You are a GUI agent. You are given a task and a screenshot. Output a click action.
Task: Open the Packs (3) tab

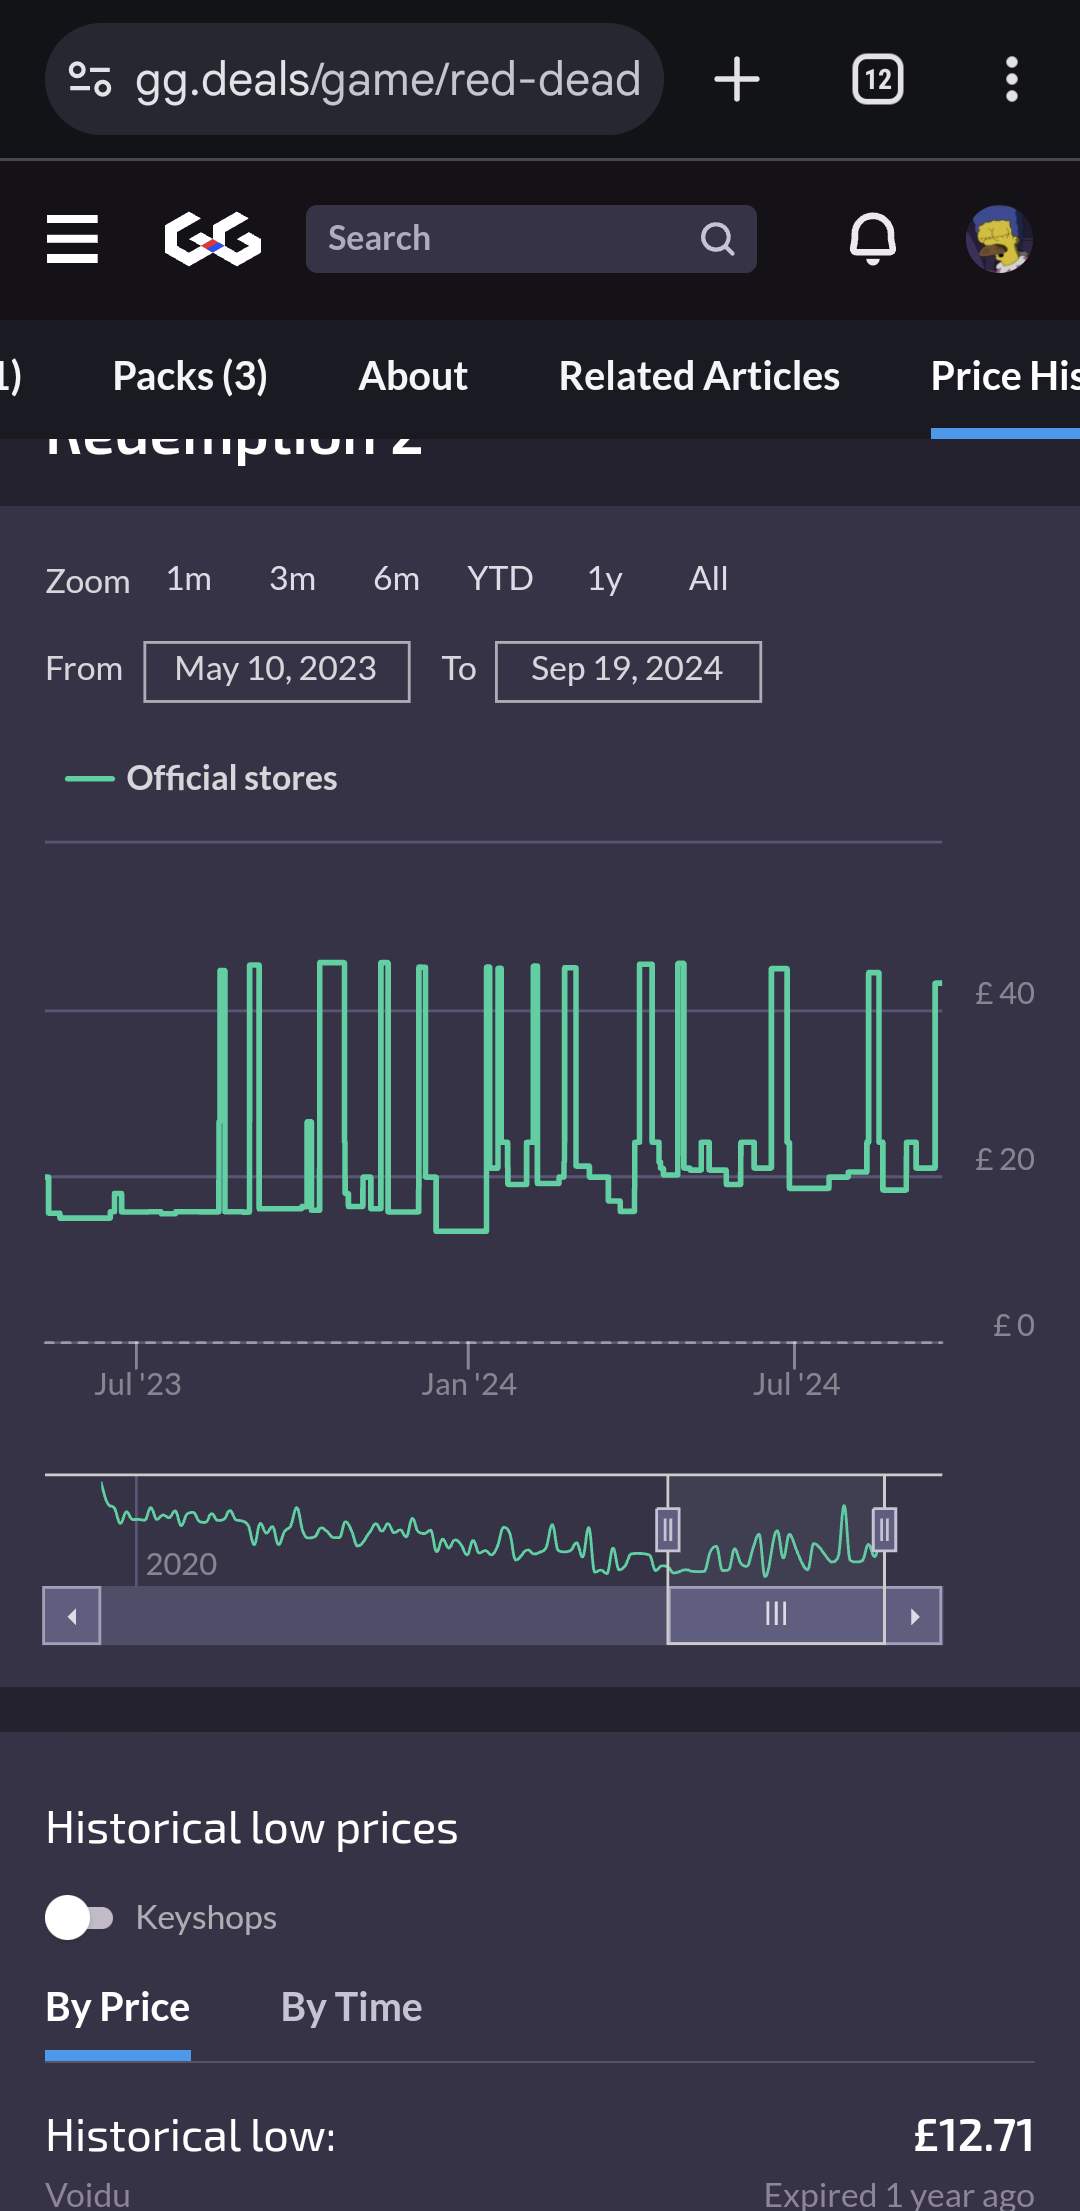[190, 376]
